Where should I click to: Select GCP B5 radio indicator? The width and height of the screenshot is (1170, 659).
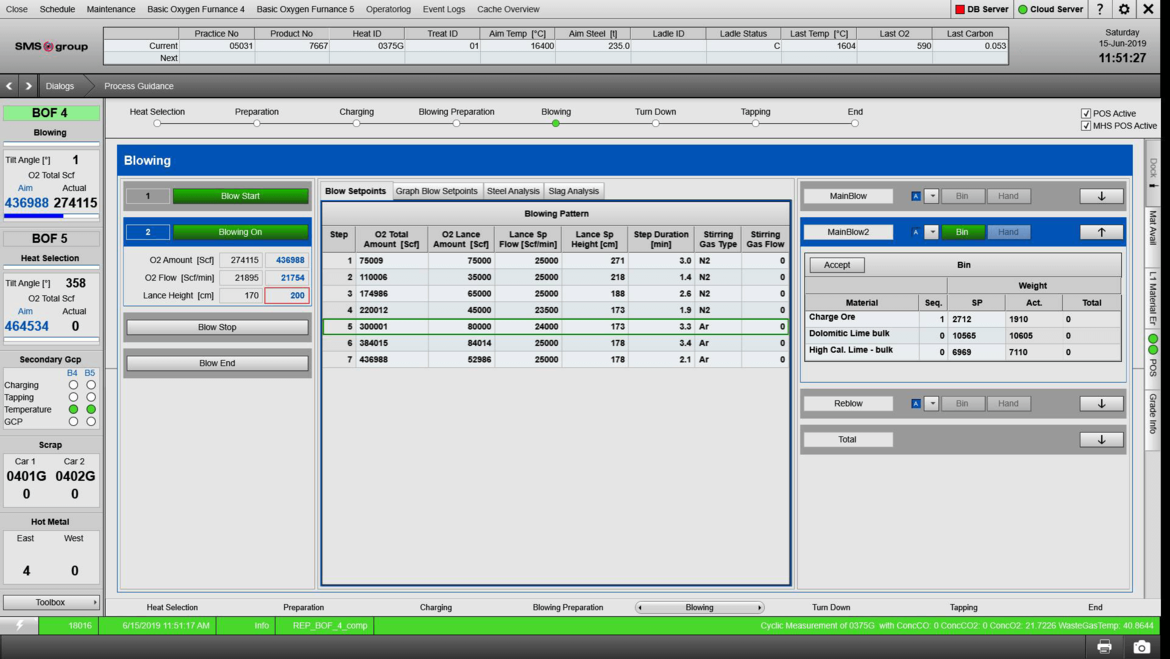click(x=91, y=422)
